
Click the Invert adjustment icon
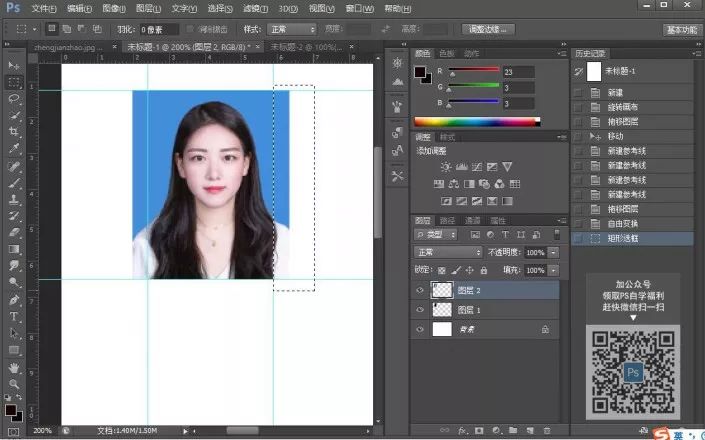coord(446,201)
